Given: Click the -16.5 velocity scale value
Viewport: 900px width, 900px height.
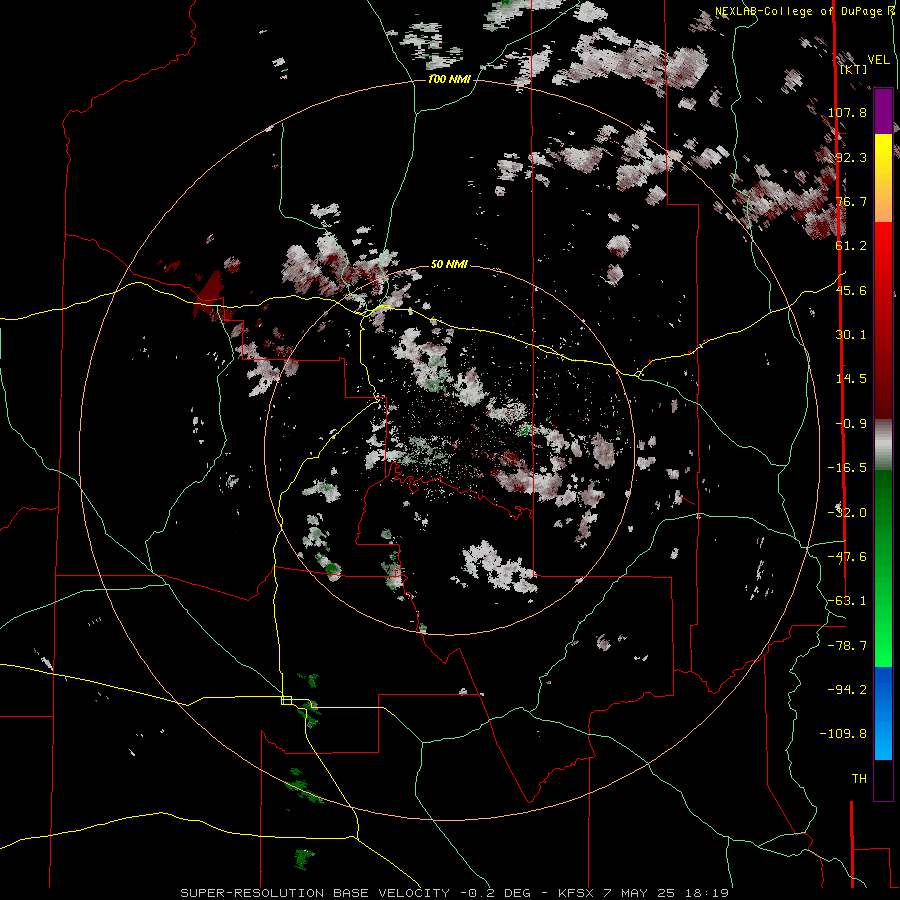Looking at the screenshot, I should tap(847, 468).
